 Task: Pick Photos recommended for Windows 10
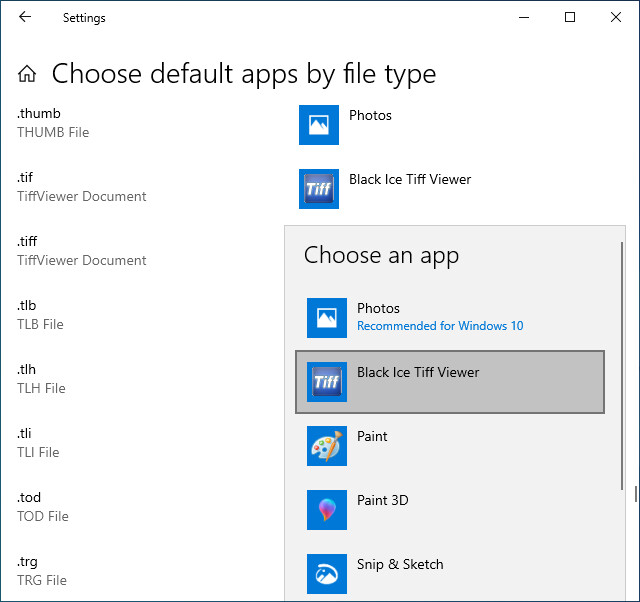(x=450, y=318)
